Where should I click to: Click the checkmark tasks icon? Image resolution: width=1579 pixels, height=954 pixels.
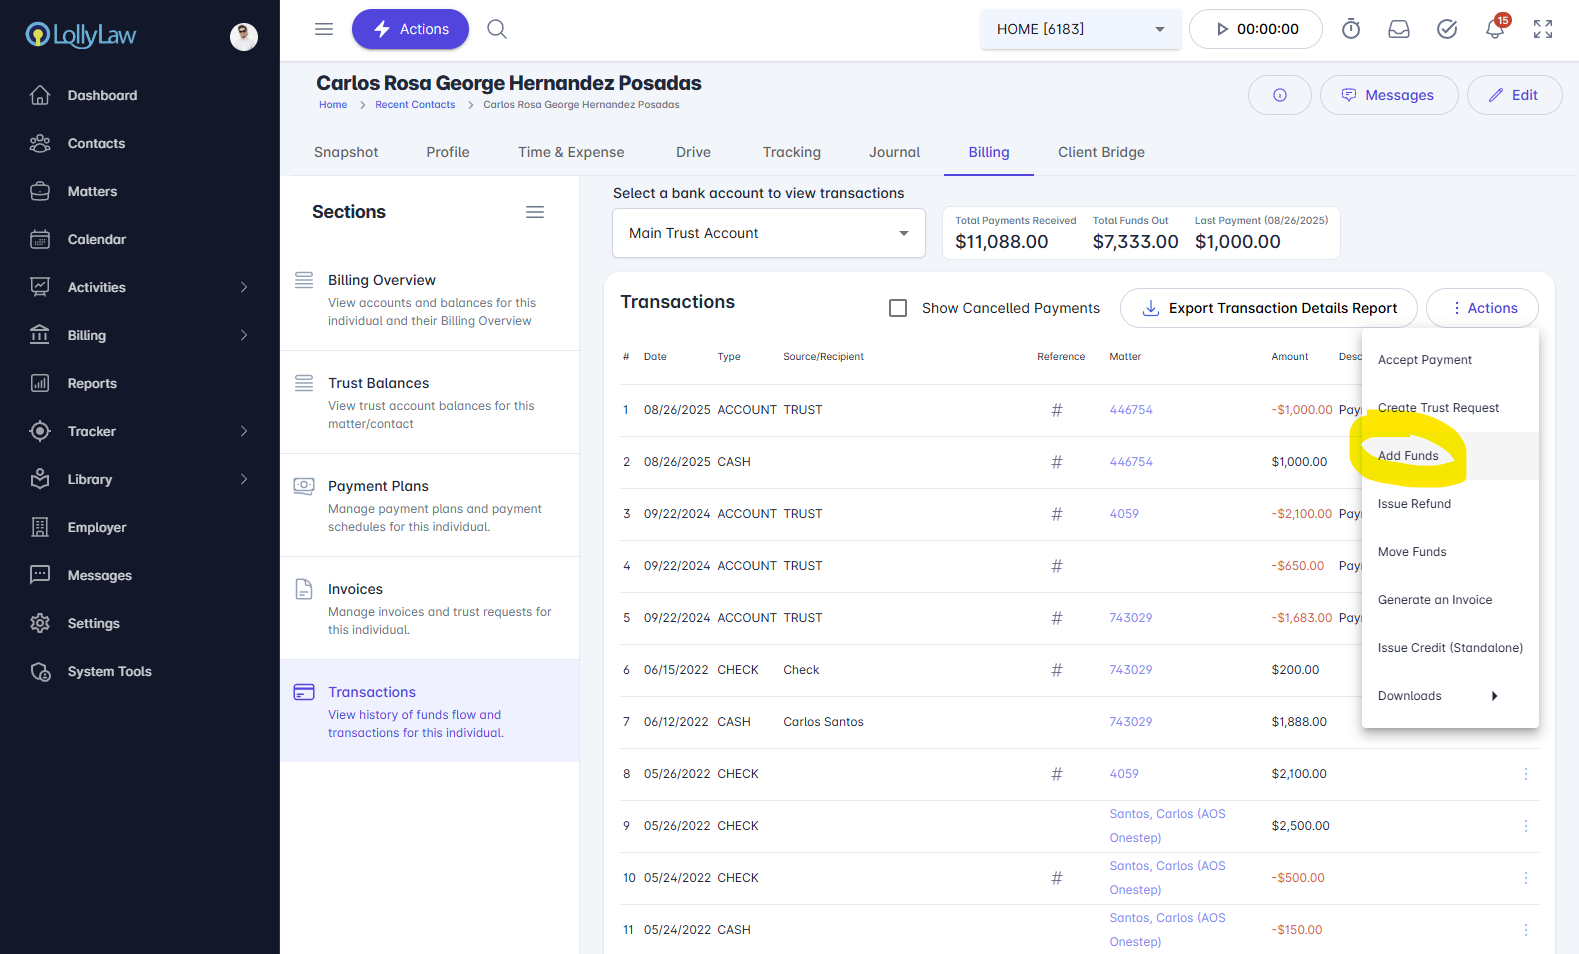click(x=1447, y=29)
